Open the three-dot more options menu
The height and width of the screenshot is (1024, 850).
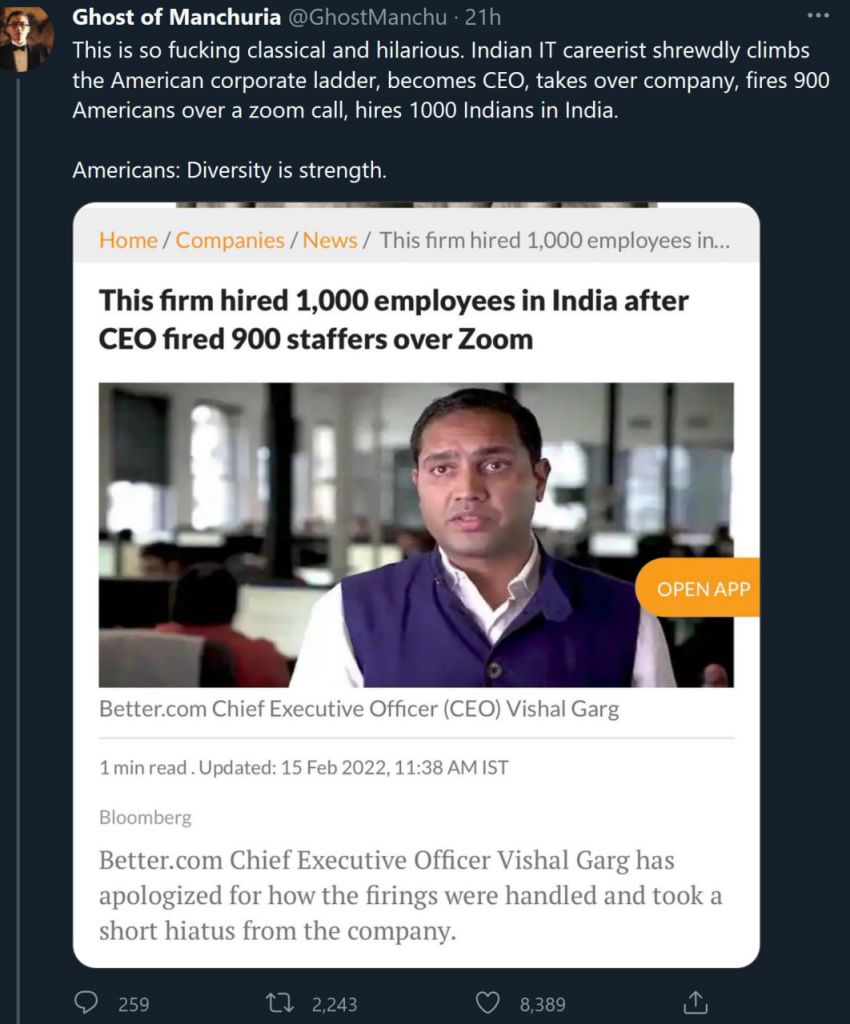[x=818, y=17]
